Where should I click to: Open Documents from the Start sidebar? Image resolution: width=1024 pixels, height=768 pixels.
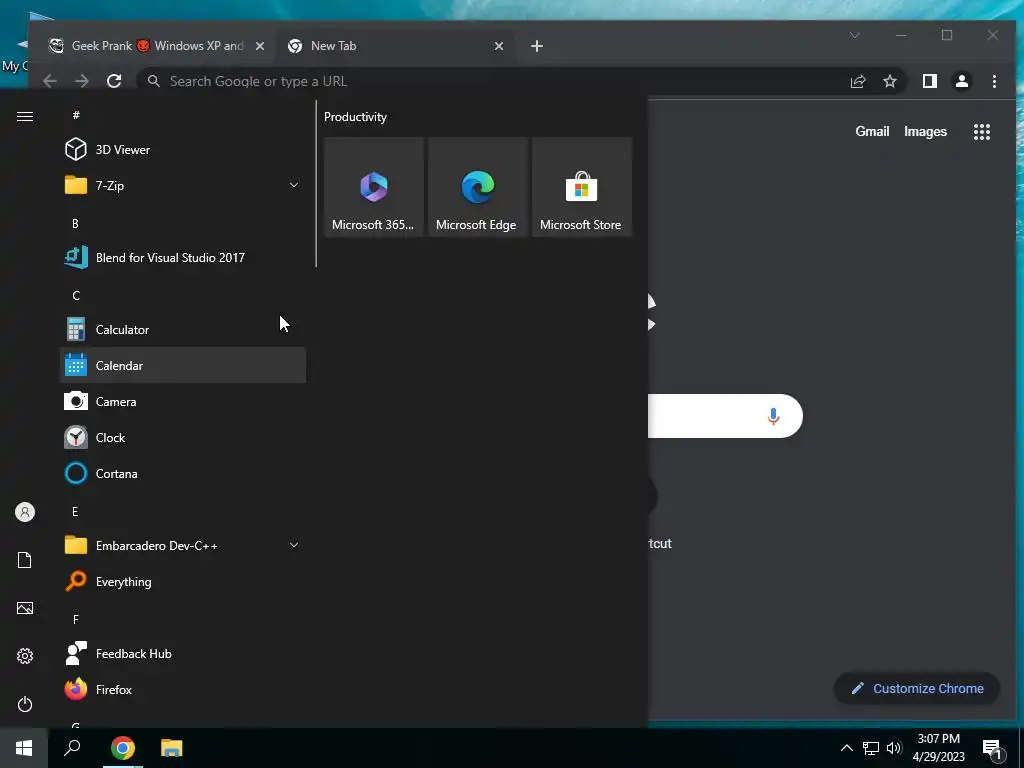[25, 560]
